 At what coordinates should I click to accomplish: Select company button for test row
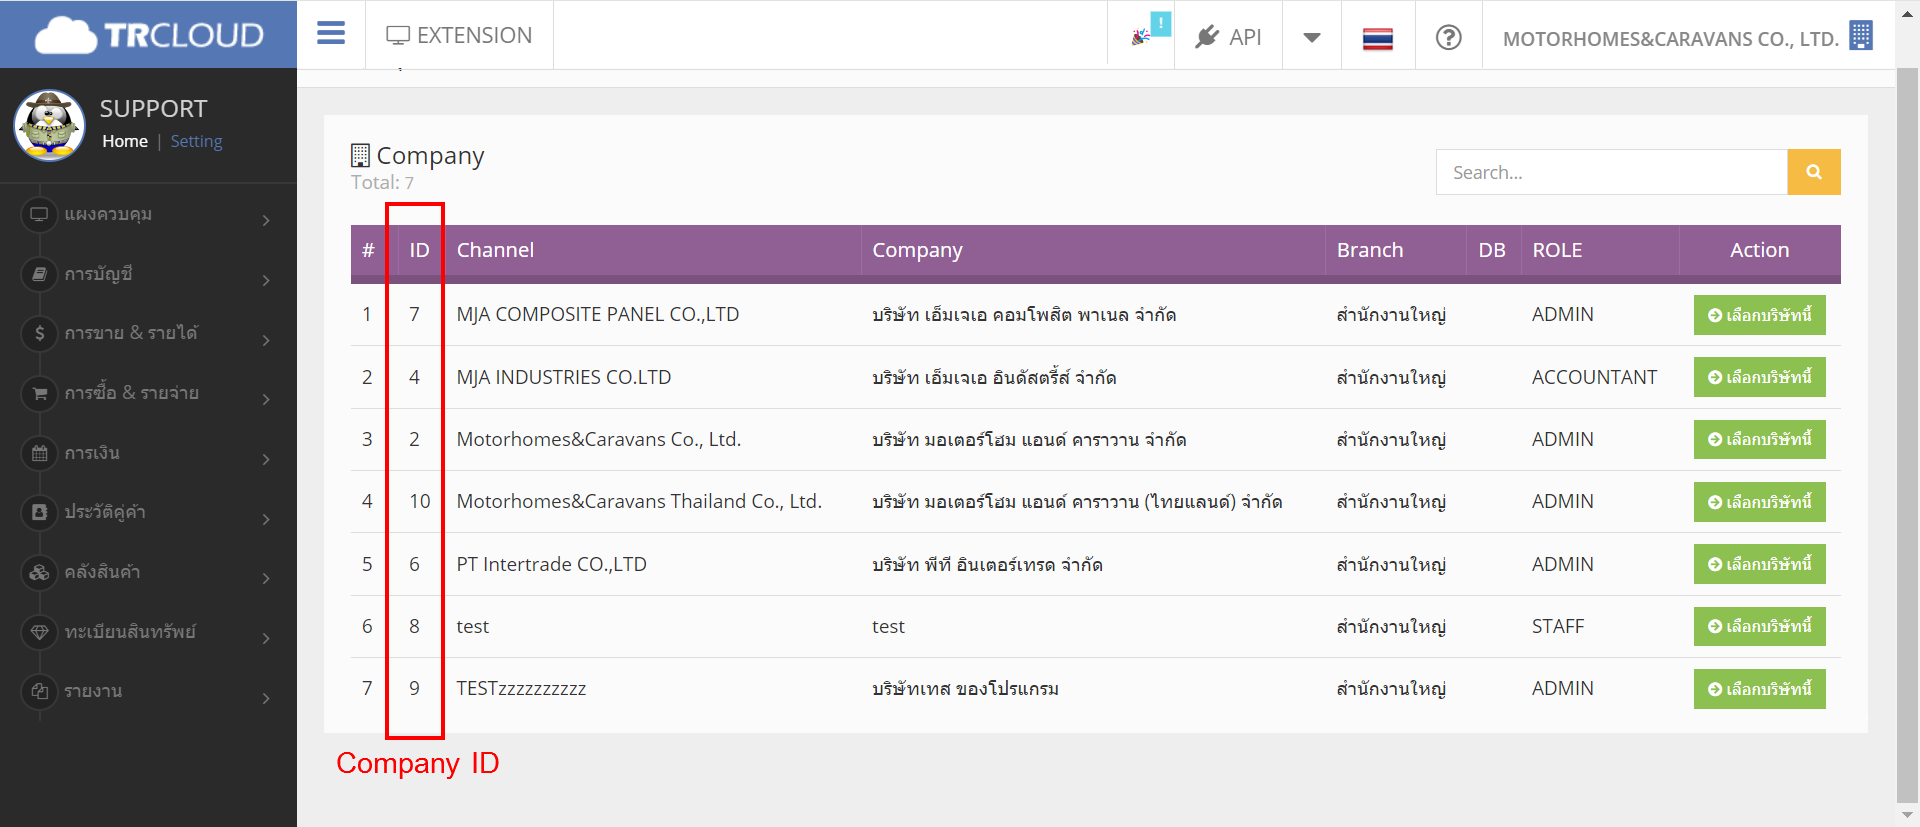[1759, 626]
